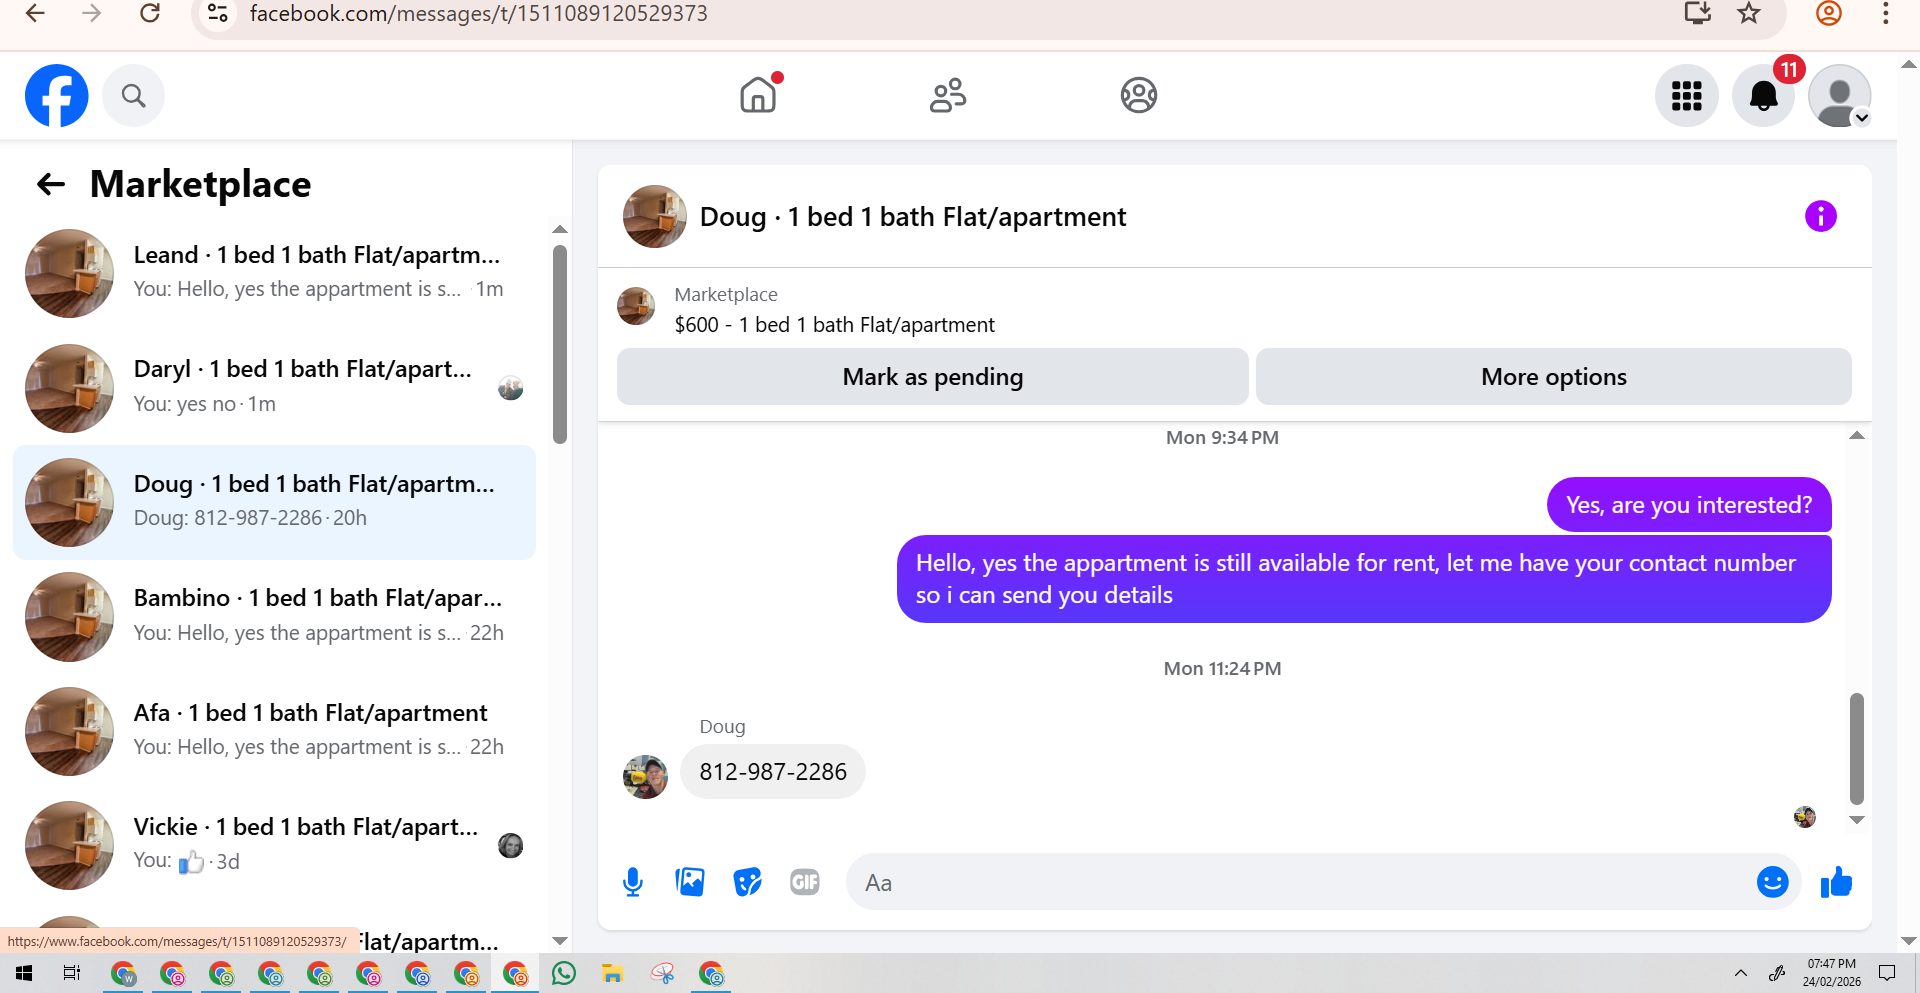Bookmark this page with star
Viewport: 1920px width, 993px height.
(1749, 13)
